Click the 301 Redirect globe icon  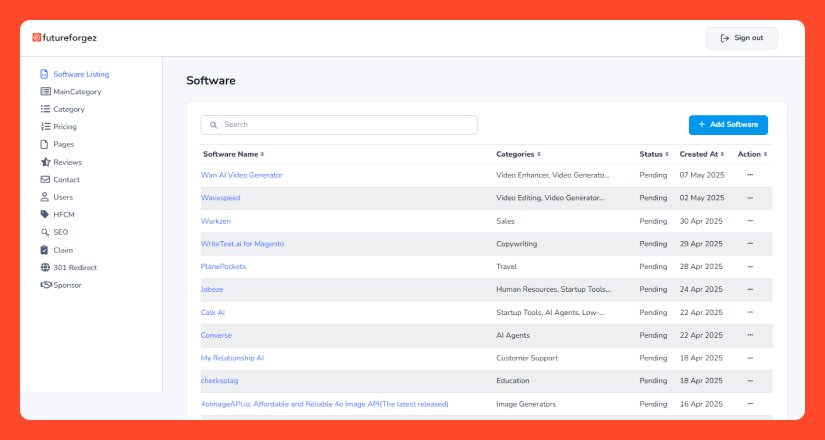pyautogui.click(x=45, y=268)
